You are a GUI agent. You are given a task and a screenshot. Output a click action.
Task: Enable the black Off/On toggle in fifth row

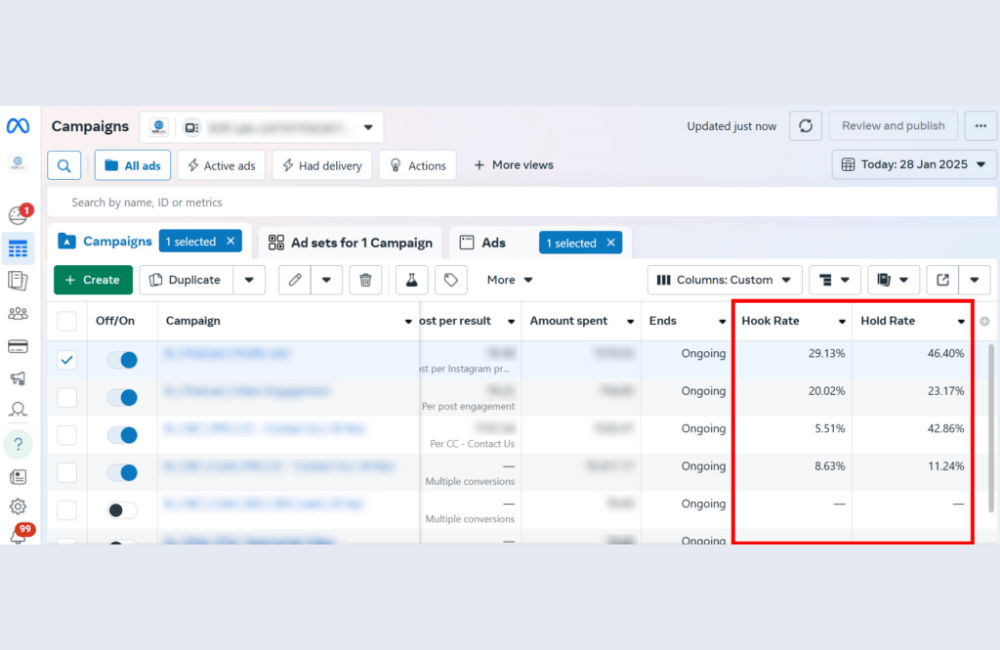[121, 509]
